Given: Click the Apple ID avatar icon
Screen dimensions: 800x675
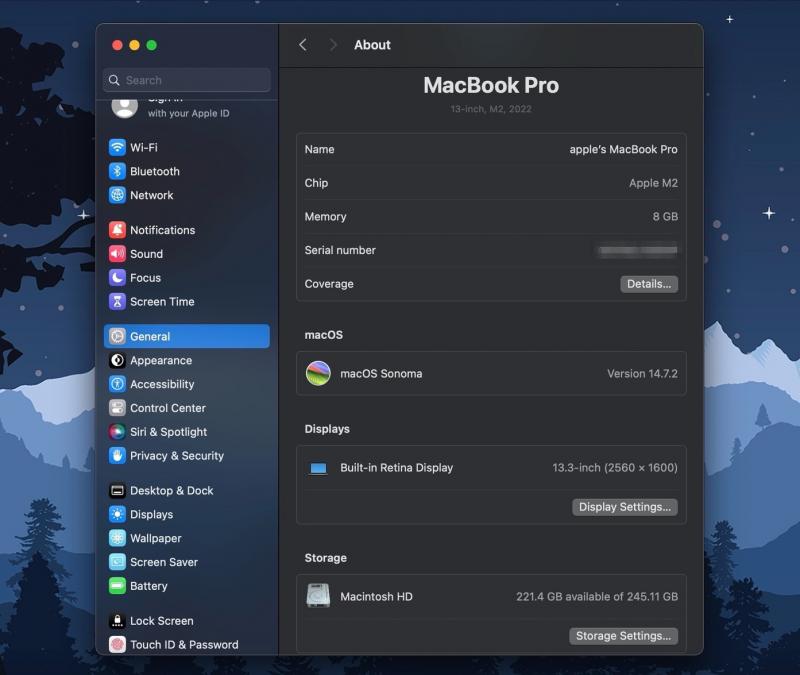Looking at the screenshot, I should [x=124, y=108].
